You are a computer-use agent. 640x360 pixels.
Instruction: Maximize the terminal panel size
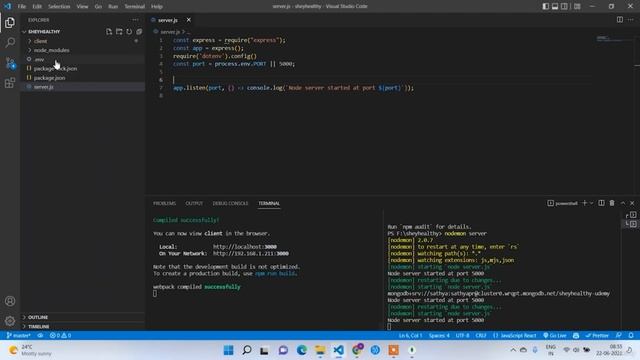click(x=623, y=203)
